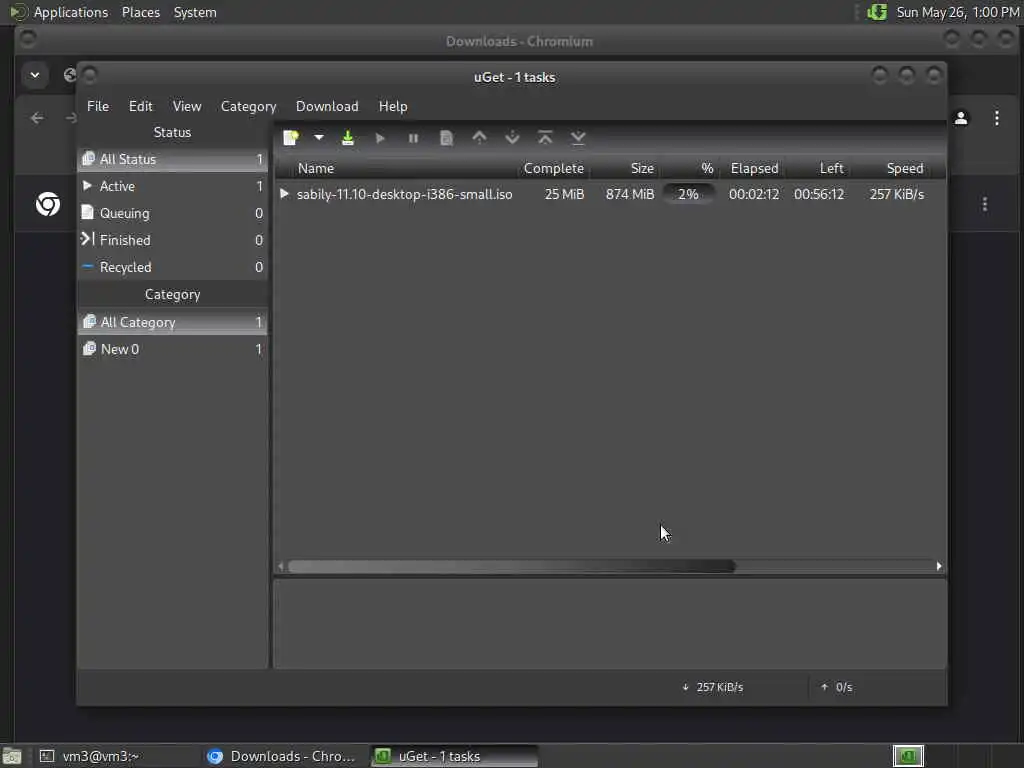Viewport: 1024px width, 768px height.
Task: Click the Chrome logo on Downloads page
Action: (x=48, y=204)
